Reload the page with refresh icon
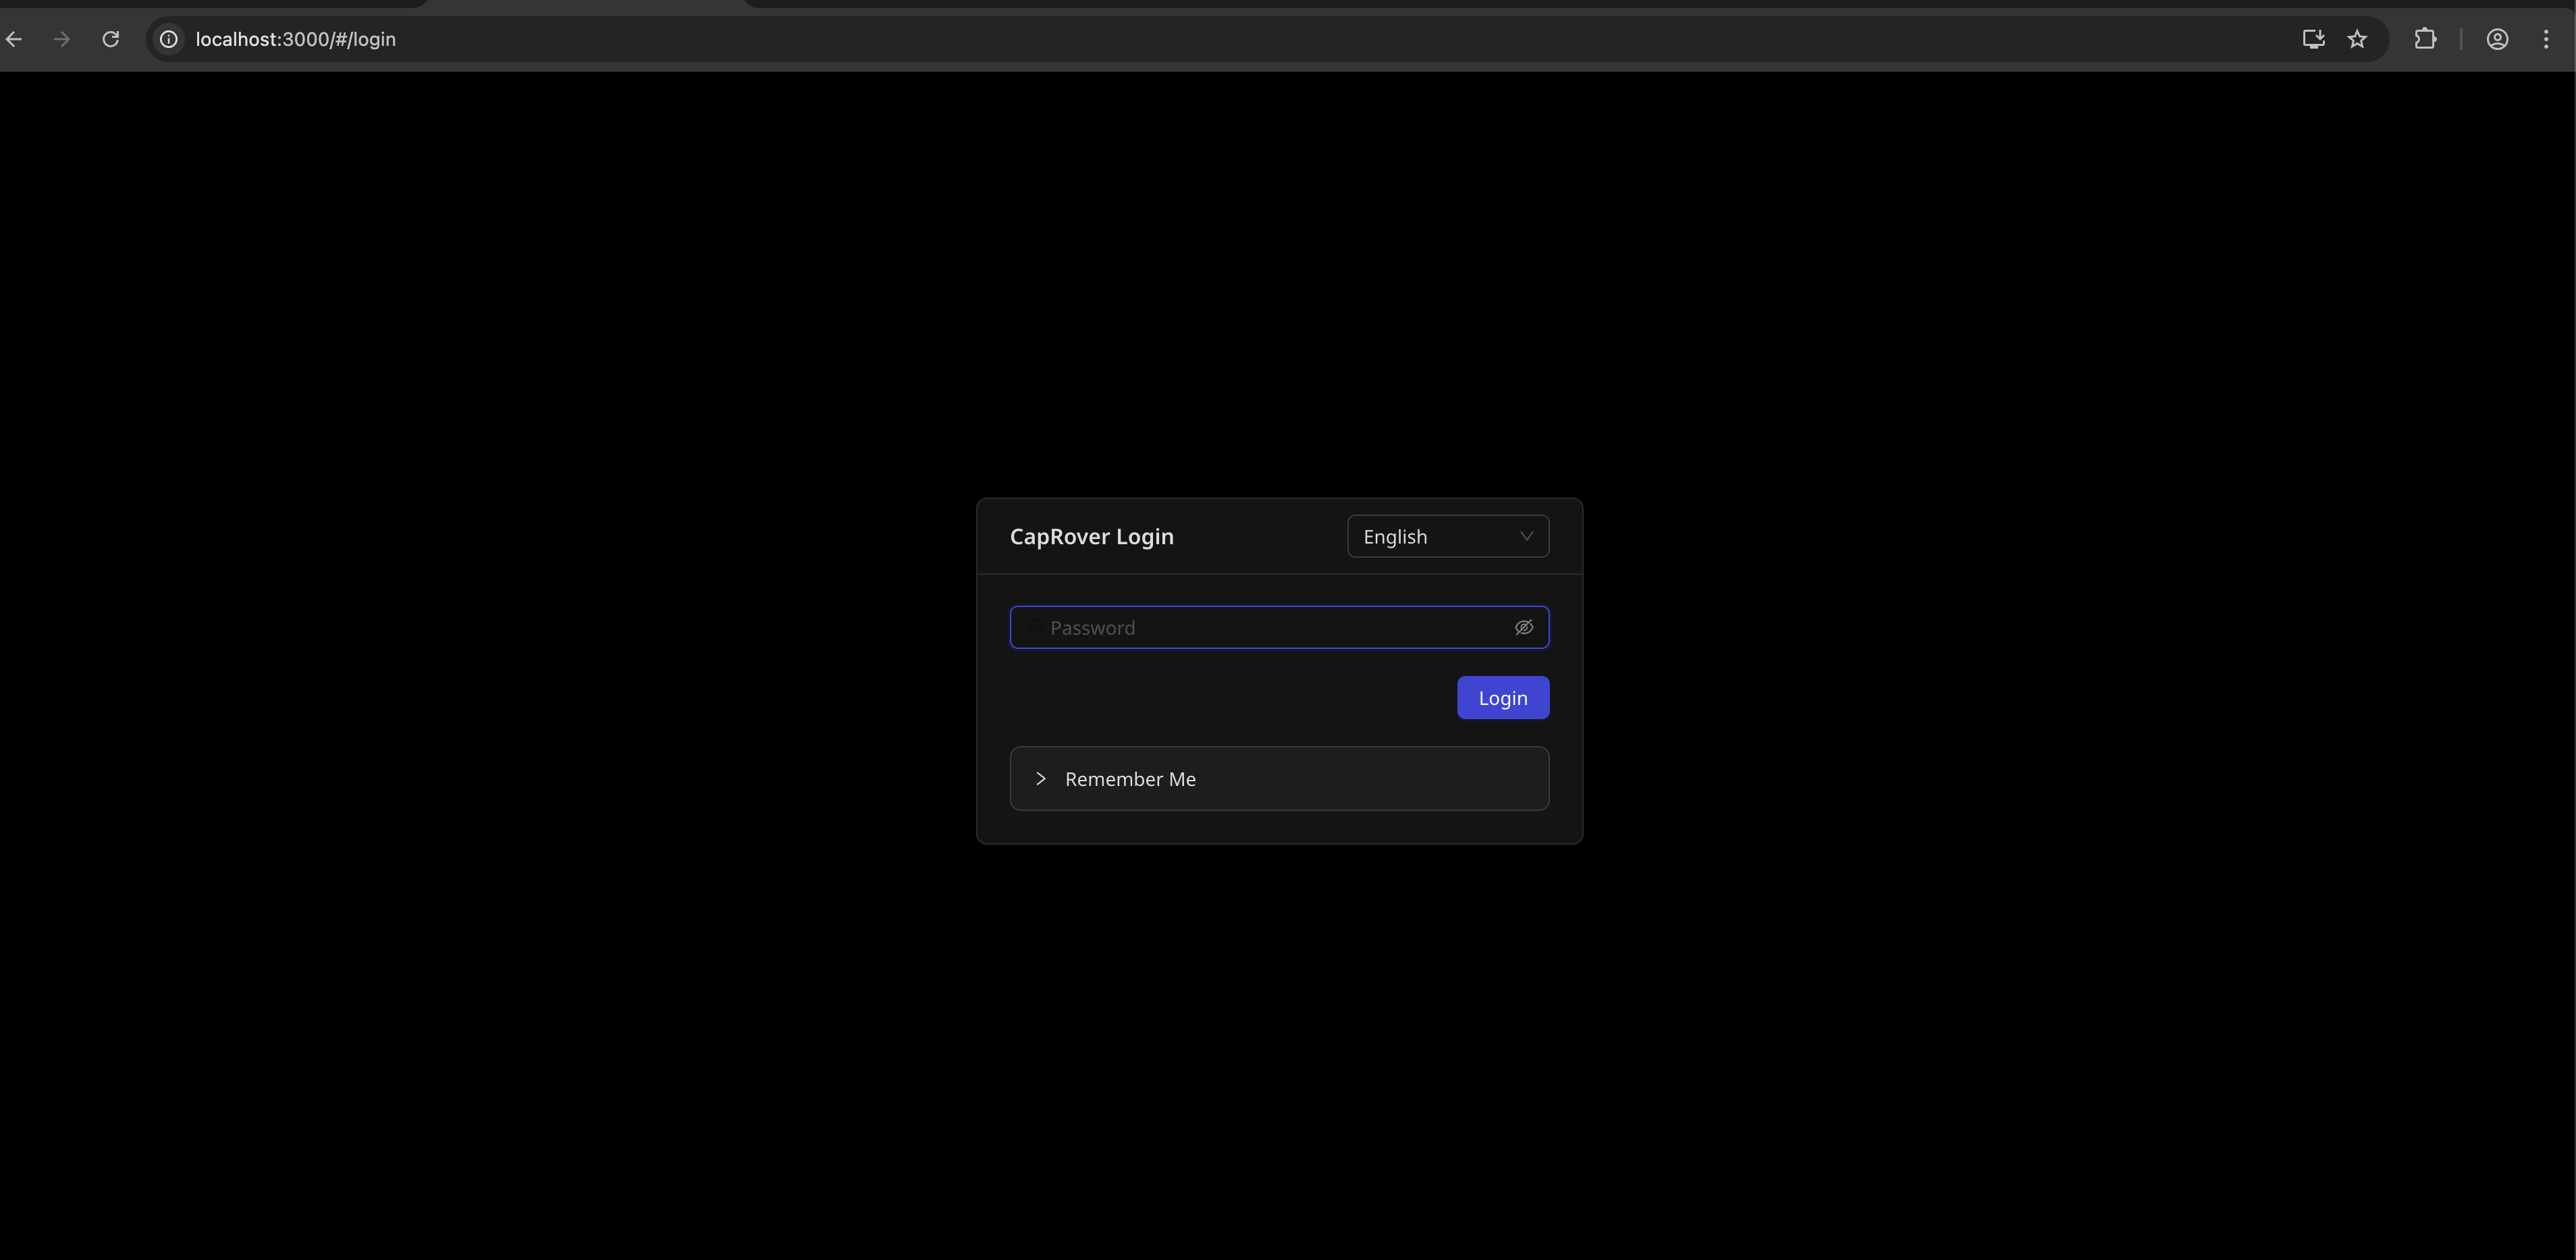Viewport: 2576px width, 1260px height. click(111, 39)
